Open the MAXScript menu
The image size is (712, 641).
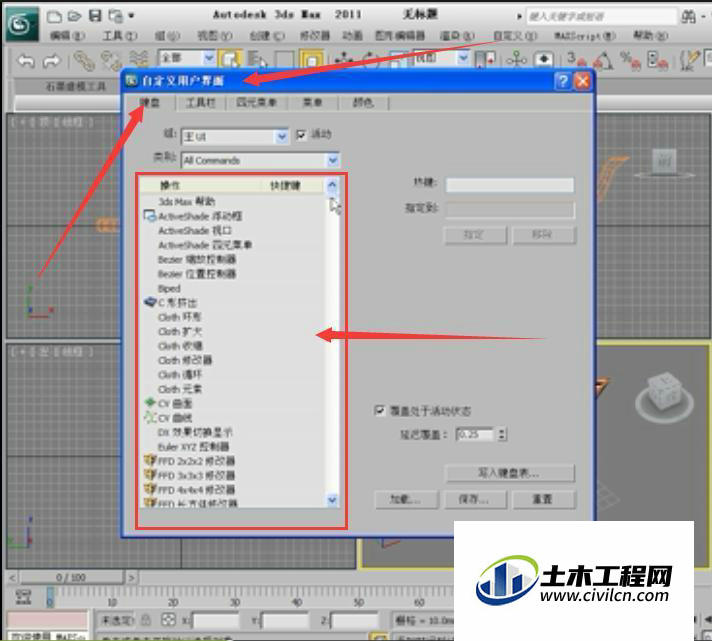(585, 35)
